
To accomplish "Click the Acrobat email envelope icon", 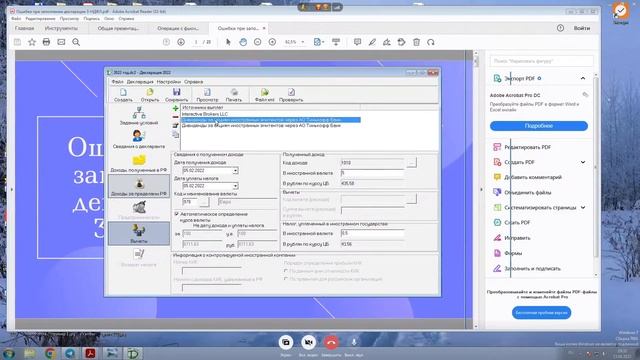I will click(x=61, y=42).
